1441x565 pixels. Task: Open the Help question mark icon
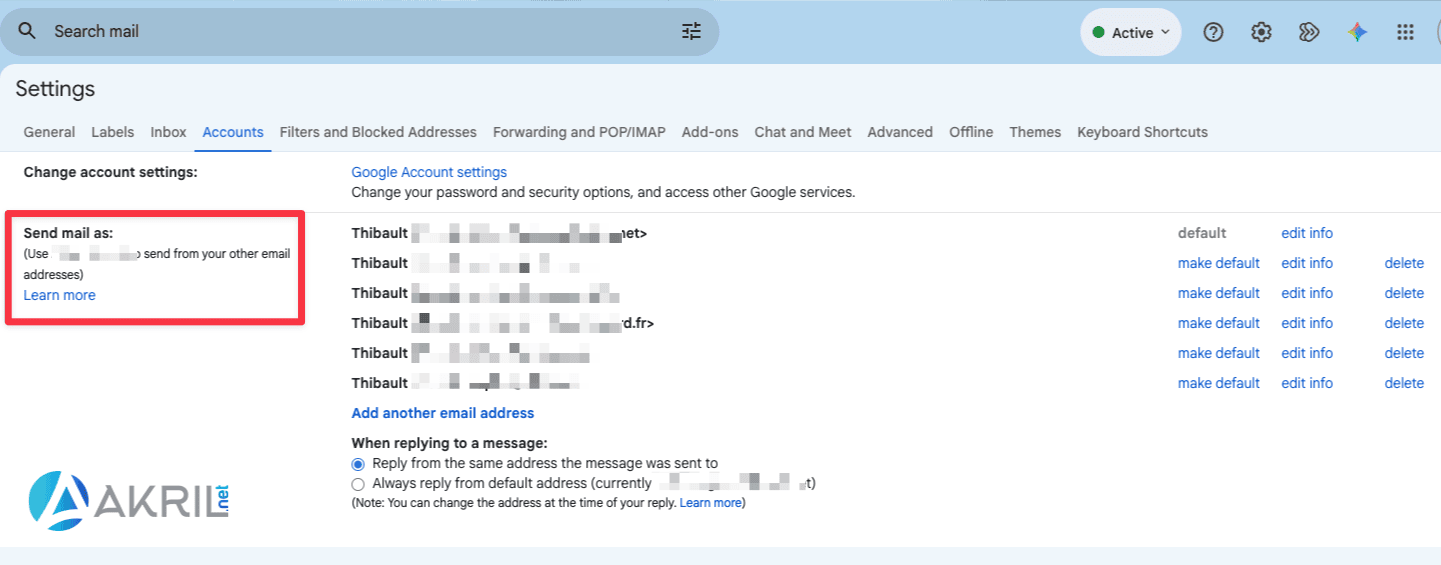(x=1213, y=32)
